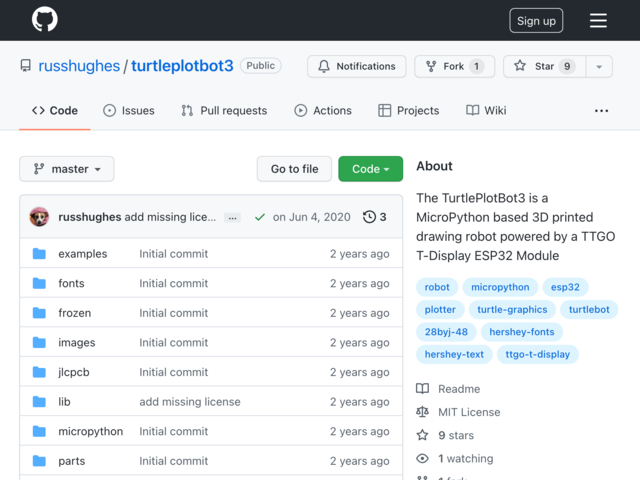
Task: Click the jlcpcb folder icon
Action: [39, 372]
